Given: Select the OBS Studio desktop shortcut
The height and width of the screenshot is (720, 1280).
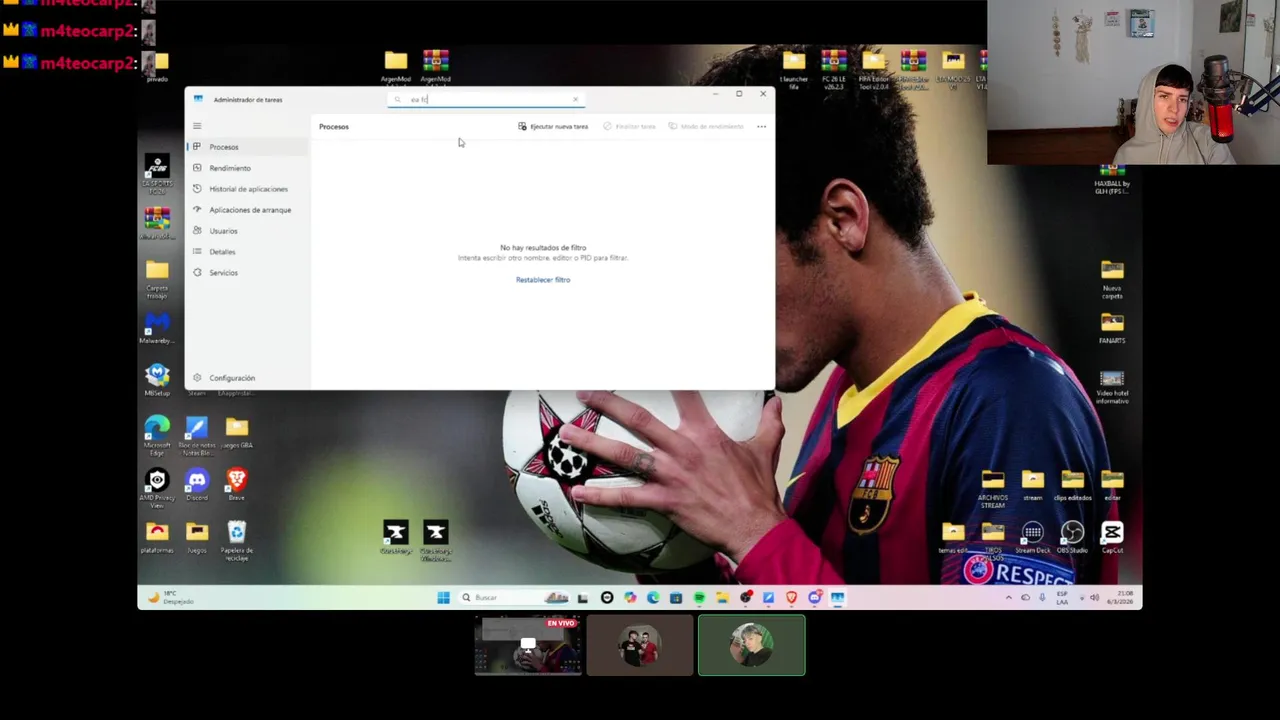Looking at the screenshot, I should [x=1072, y=538].
